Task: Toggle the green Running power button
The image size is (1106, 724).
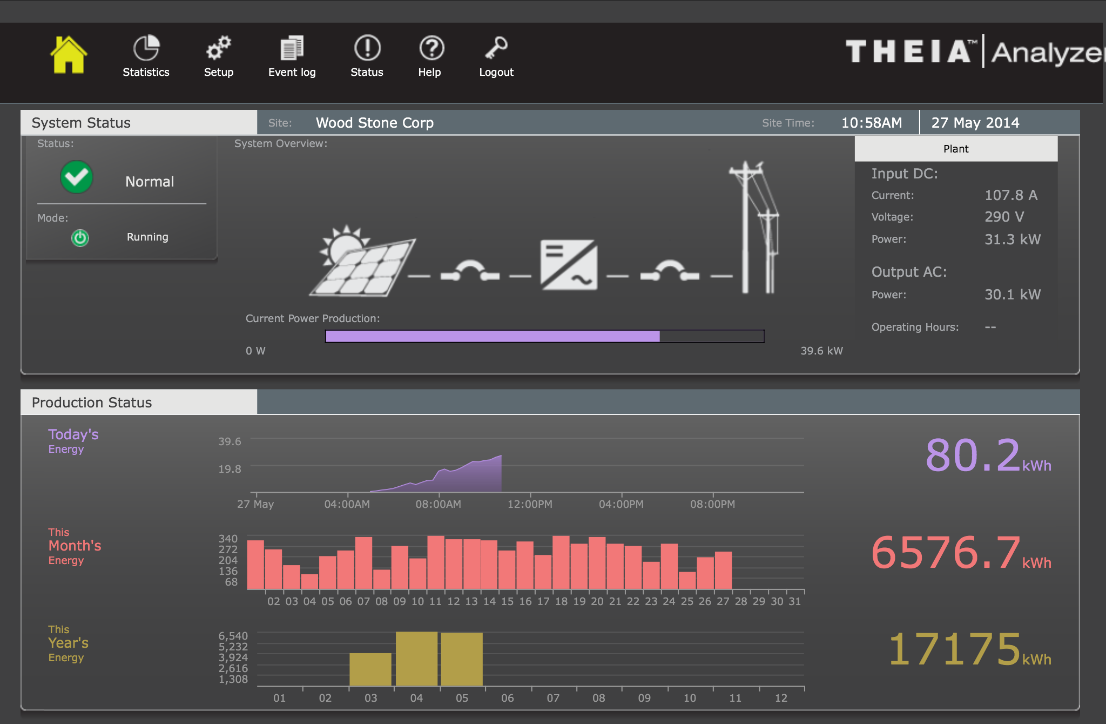Action: pos(80,238)
